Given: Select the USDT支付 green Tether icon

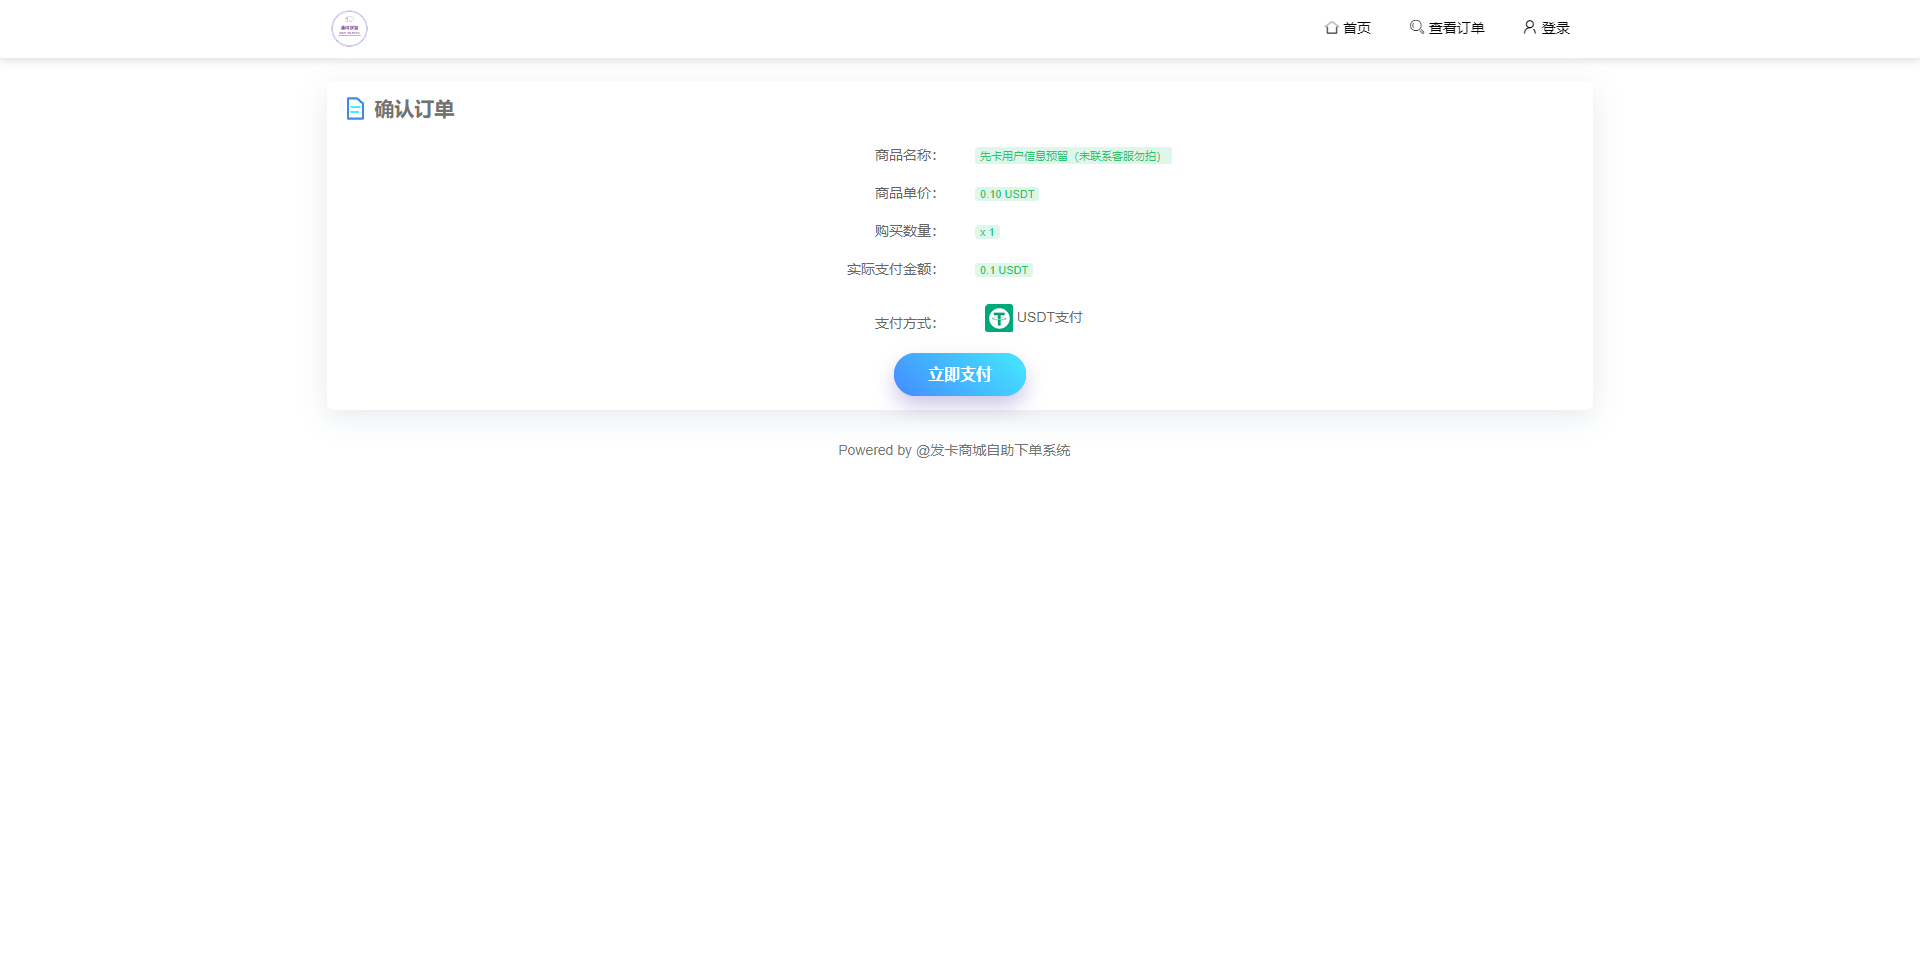Looking at the screenshot, I should pos(999,318).
